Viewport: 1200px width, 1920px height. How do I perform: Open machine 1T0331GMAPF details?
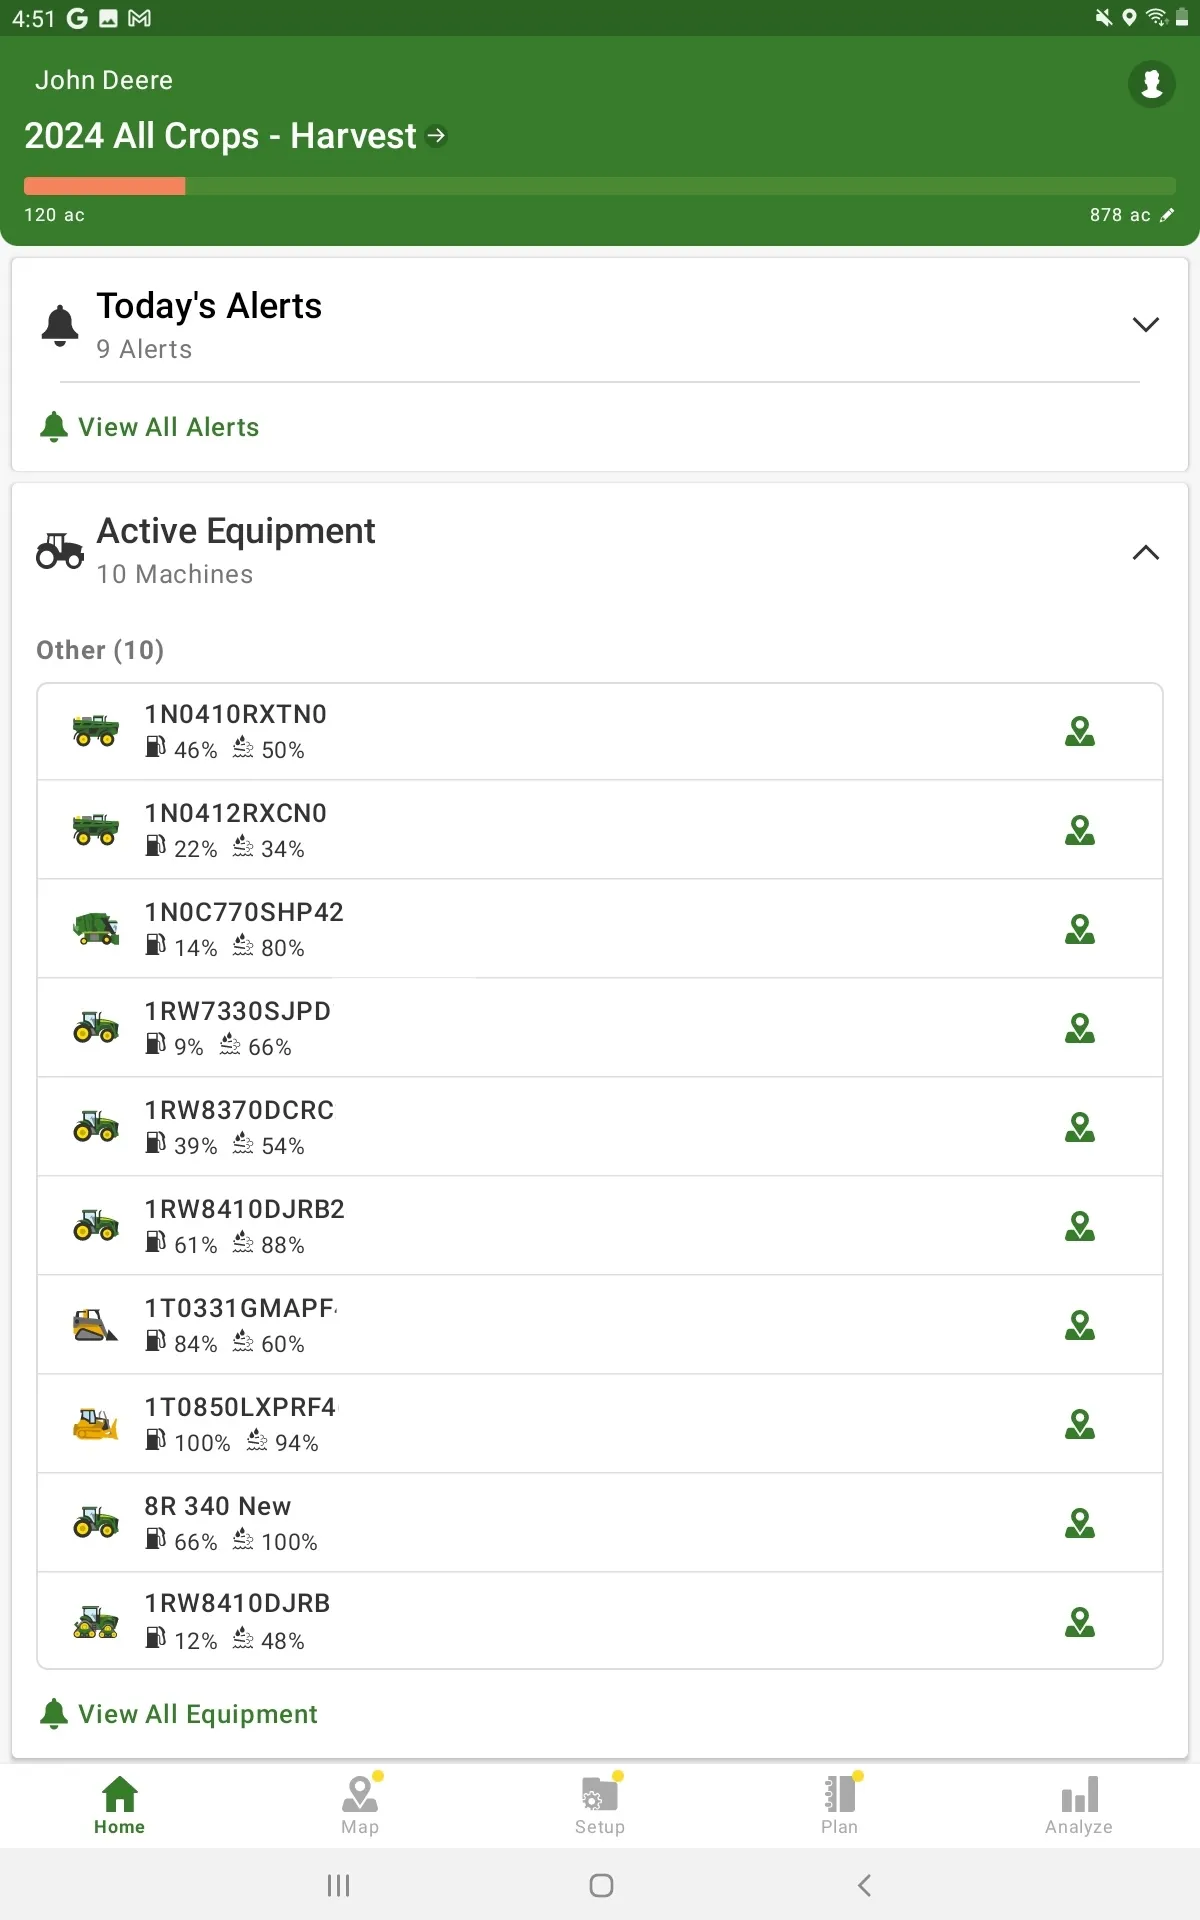(x=600, y=1325)
